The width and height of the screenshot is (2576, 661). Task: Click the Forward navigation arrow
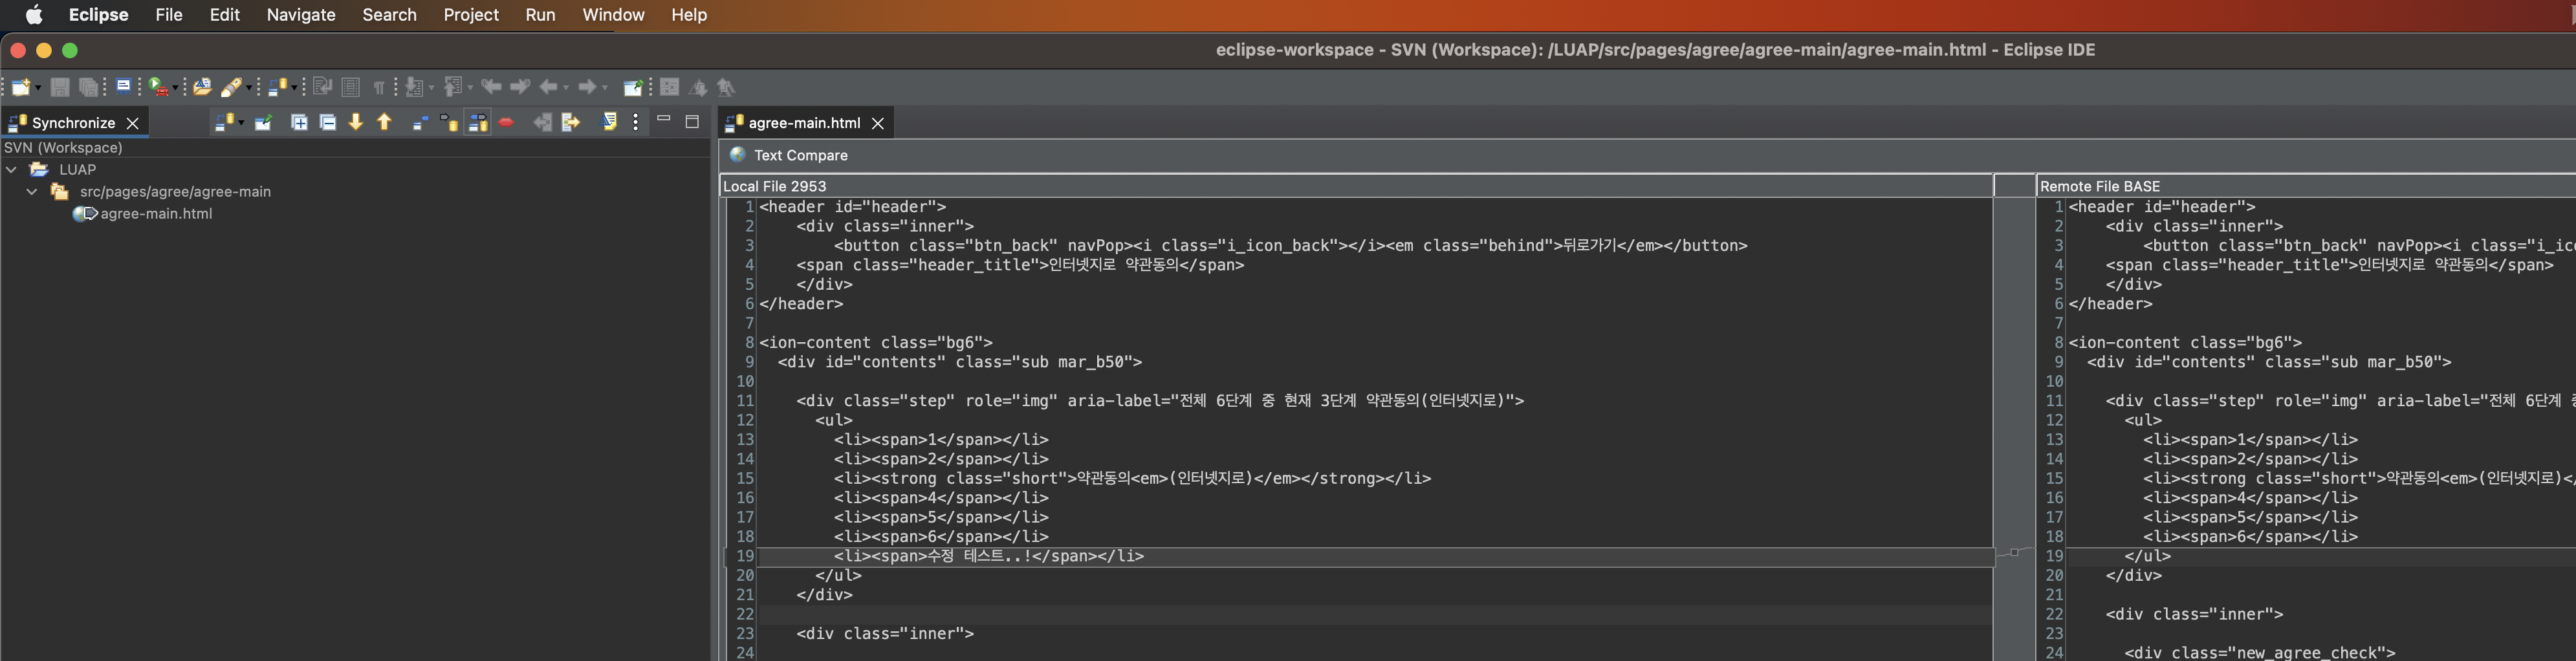tap(588, 87)
